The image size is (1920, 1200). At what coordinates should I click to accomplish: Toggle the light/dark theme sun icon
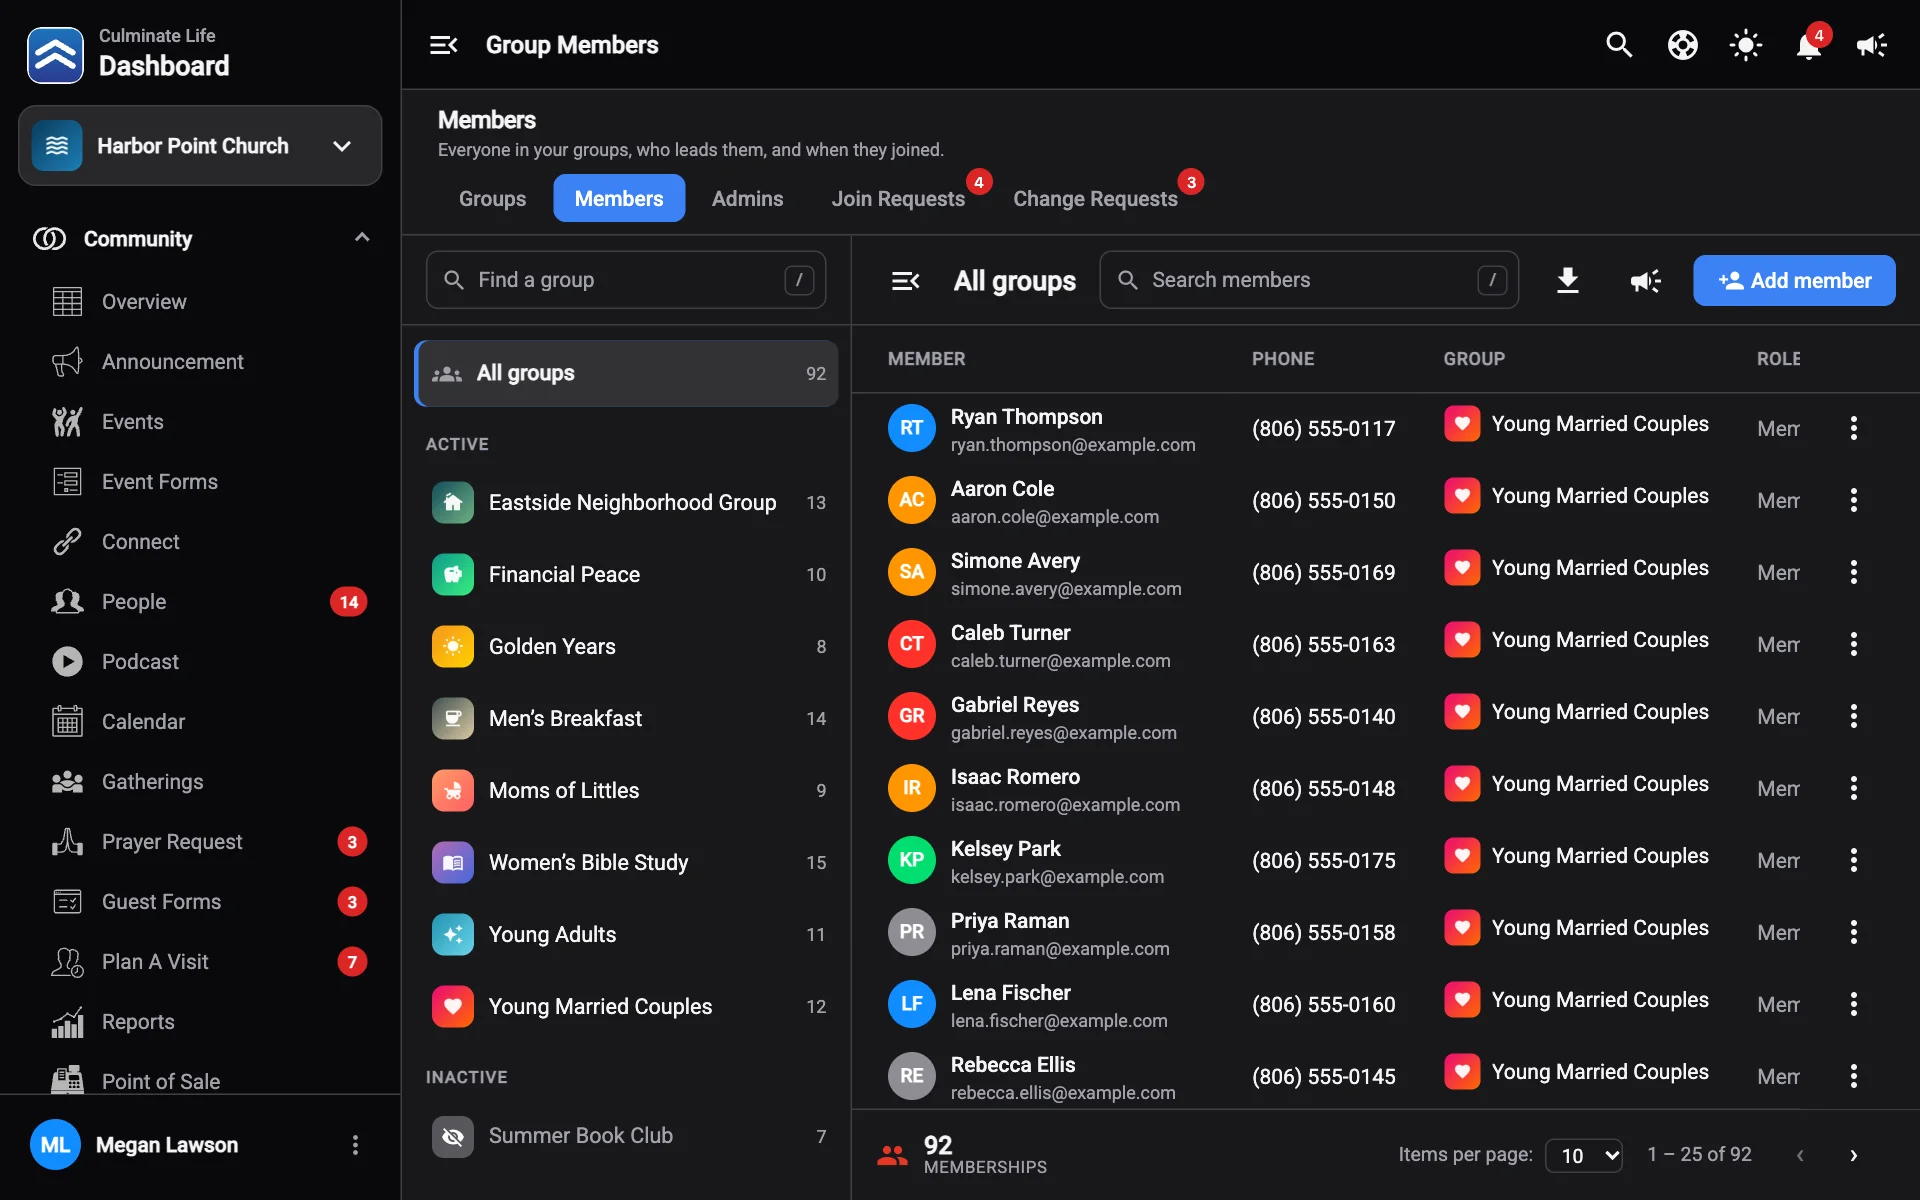coord(1746,45)
